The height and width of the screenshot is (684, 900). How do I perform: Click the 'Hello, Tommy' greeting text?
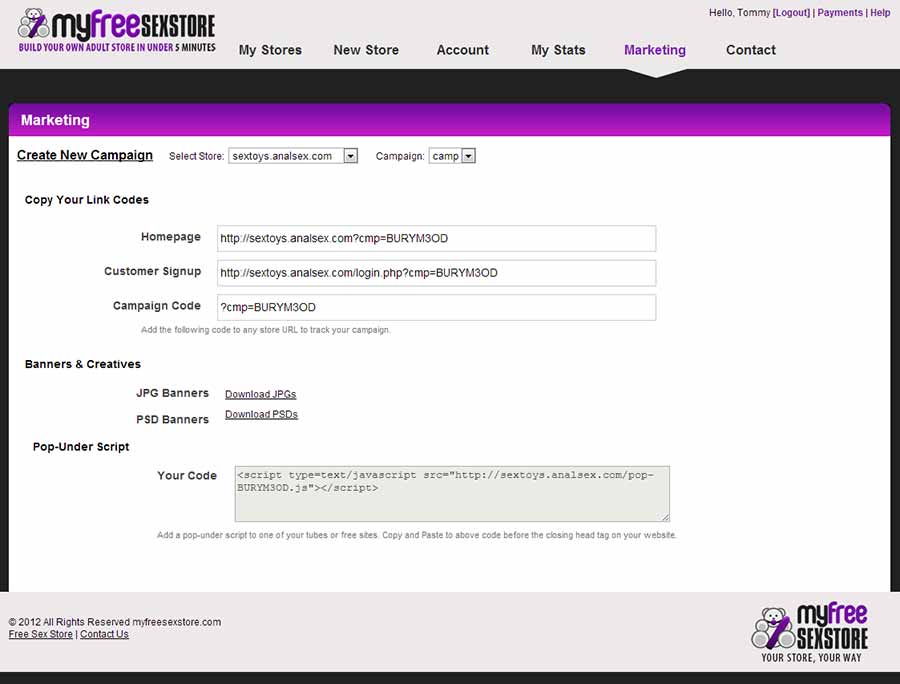click(739, 13)
